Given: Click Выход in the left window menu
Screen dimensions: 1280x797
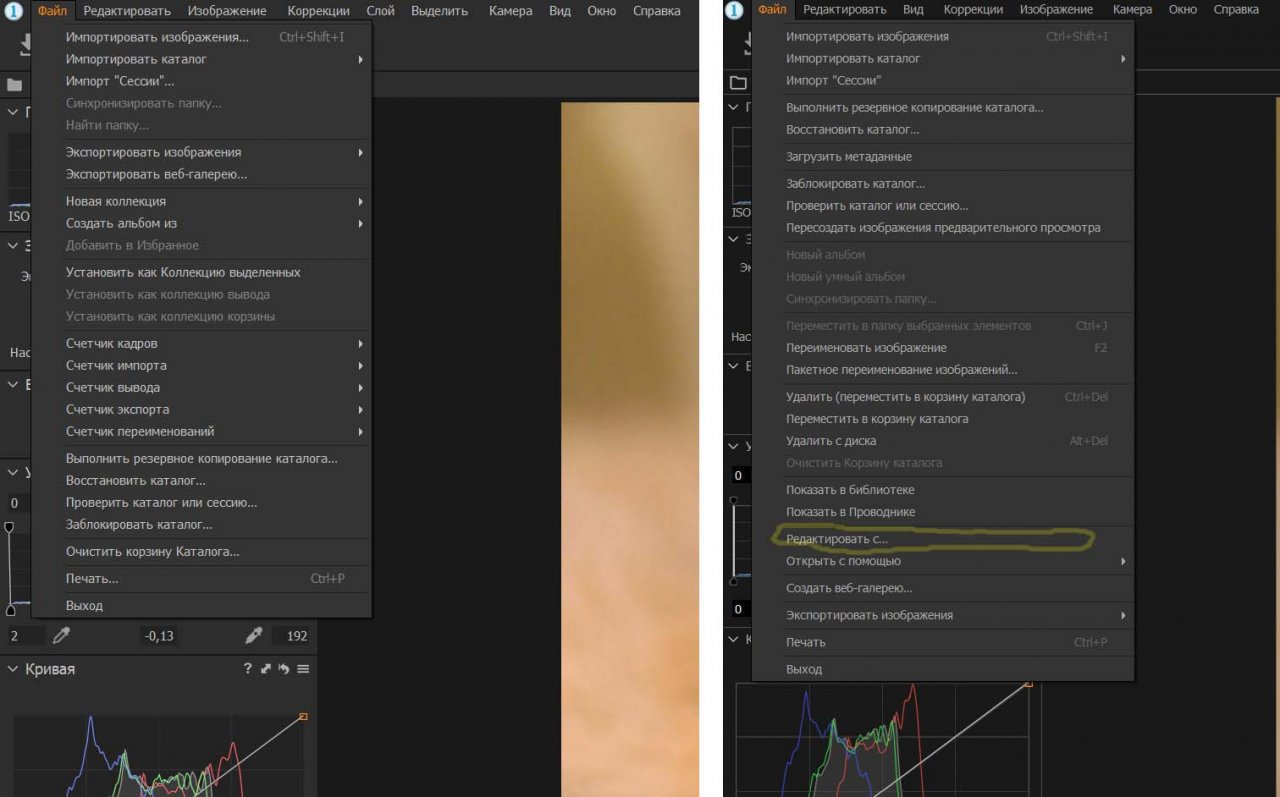Looking at the screenshot, I should tap(204, 605).
